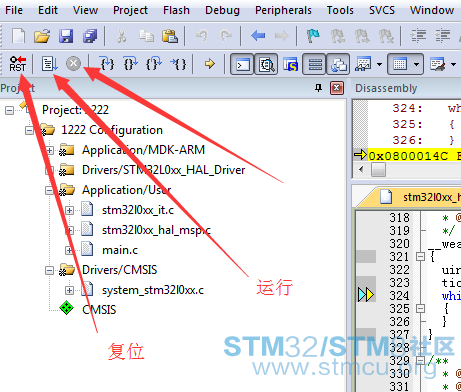Select the Drivers/STM32L0xx_HAL_Driver folder

163,170
